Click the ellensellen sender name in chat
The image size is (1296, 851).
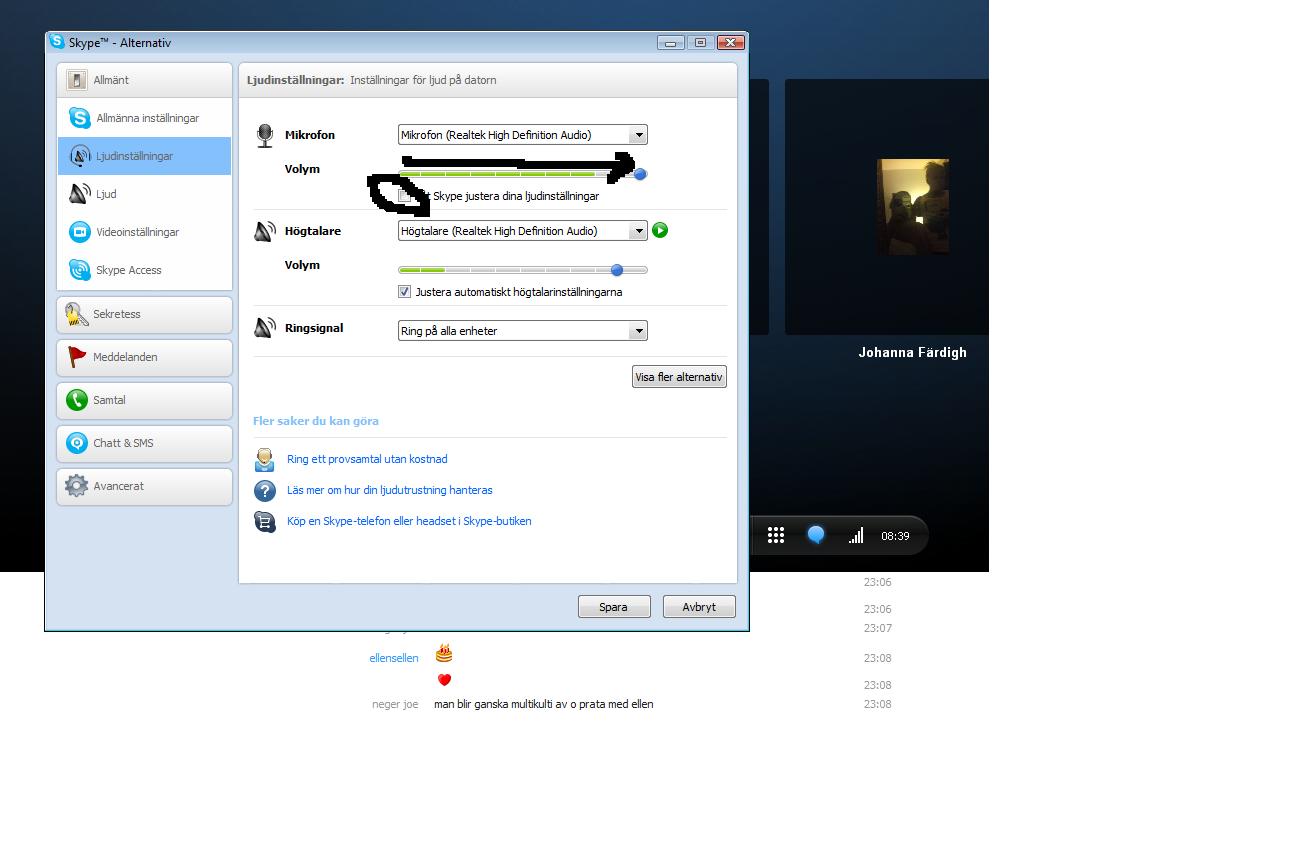pos(394,658)
